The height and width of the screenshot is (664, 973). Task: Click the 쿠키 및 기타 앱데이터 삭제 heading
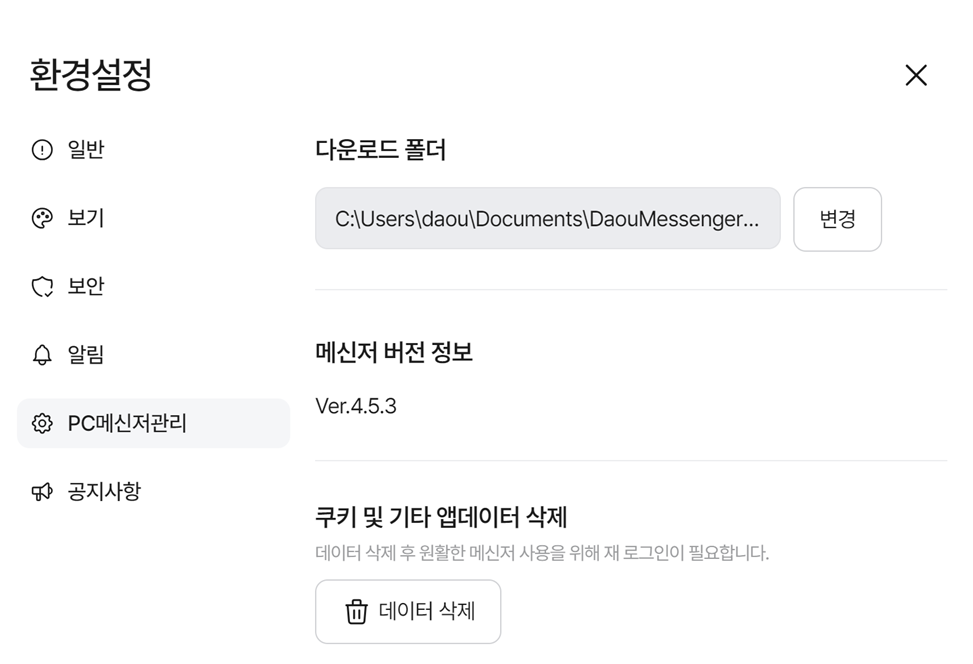point(441,516)
